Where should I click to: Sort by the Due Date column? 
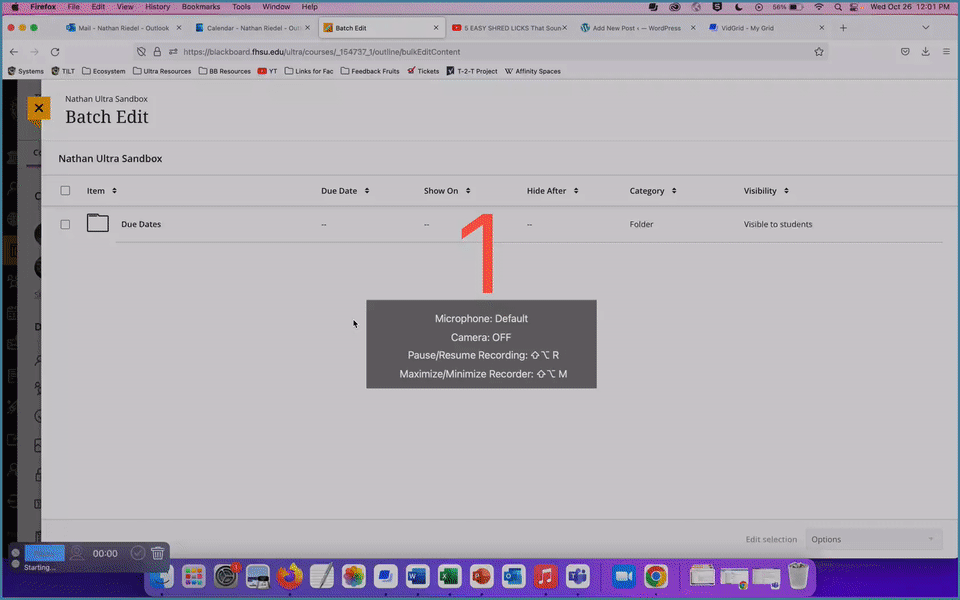tap(345, 190)
